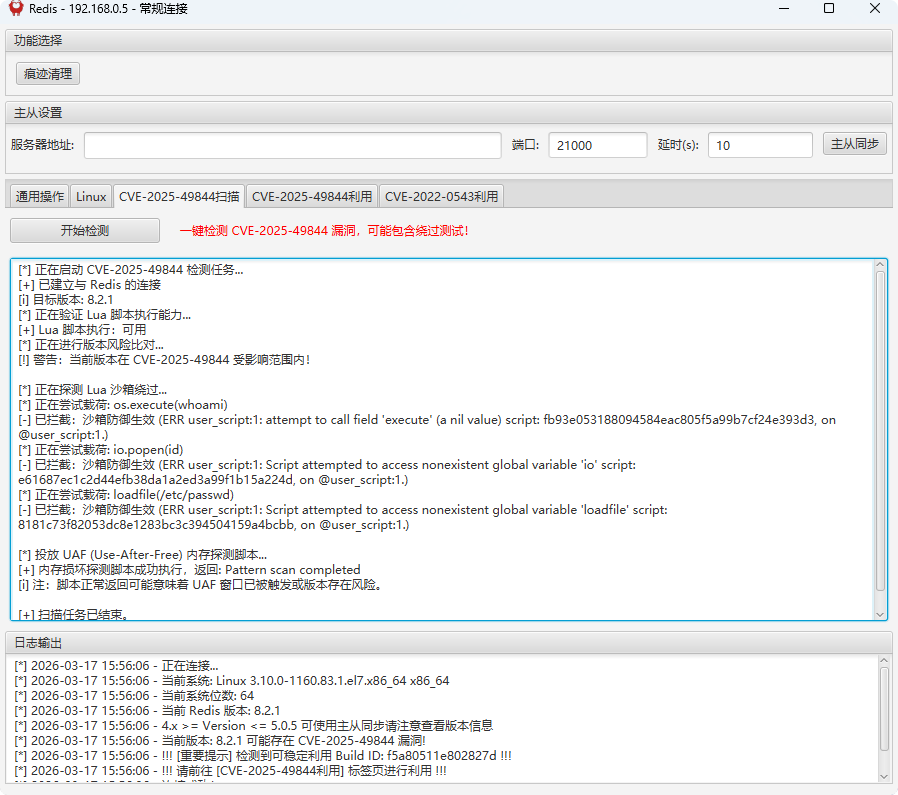Open the CVE-2025-49844利用 tab
This screenshot has width=898, height=795.
tap(312, 196)
